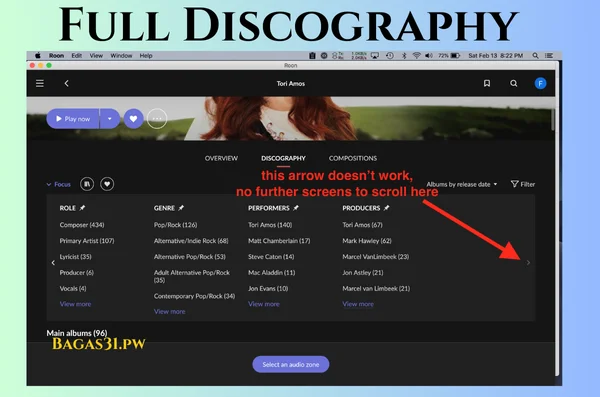The image size is (600, 397).
Task: Open the Window menu
Action: tap(121, 56)
